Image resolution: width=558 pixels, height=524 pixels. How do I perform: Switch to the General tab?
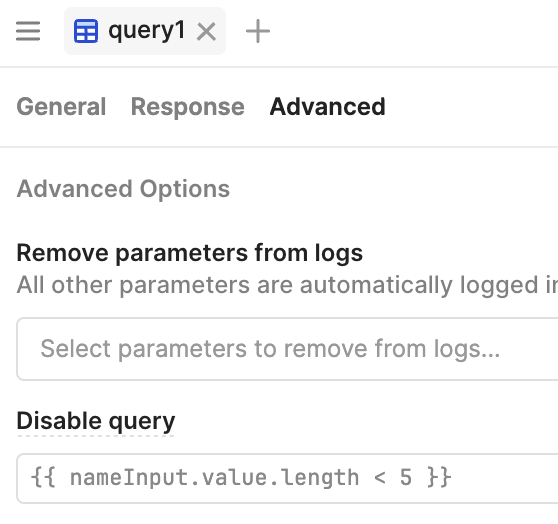(x=61, y=106)
